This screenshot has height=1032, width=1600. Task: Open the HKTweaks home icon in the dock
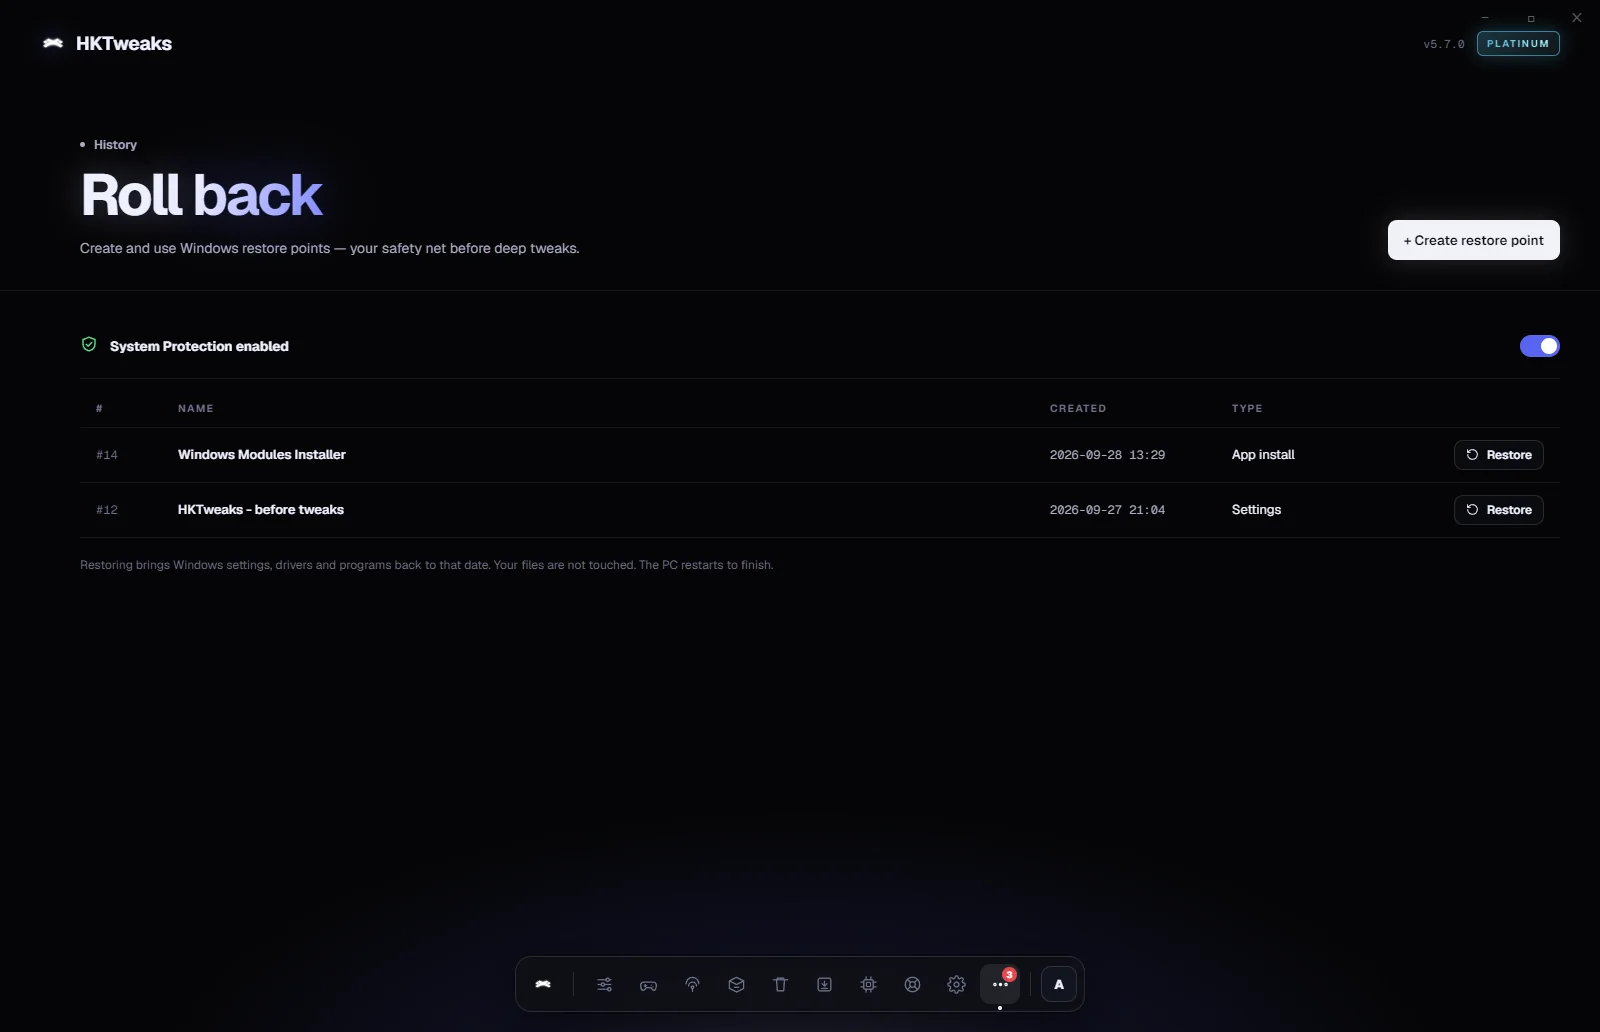point(543,984)
